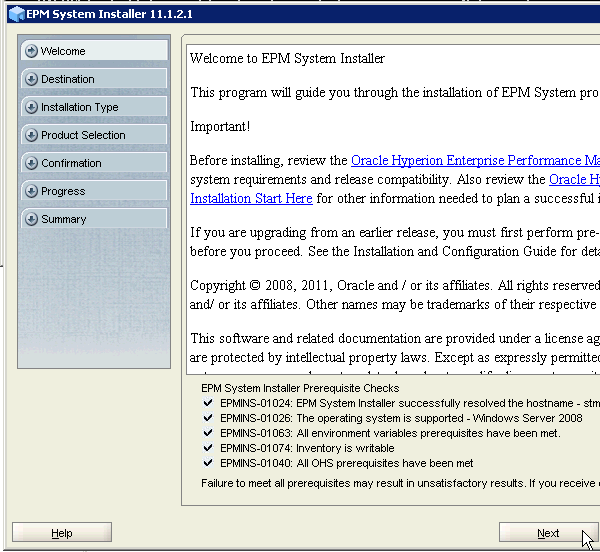Screen dimensions: 600x552
Task: Click the Installation Type step arrow icon
Action: pyautogui.click(x=31, y=107)
